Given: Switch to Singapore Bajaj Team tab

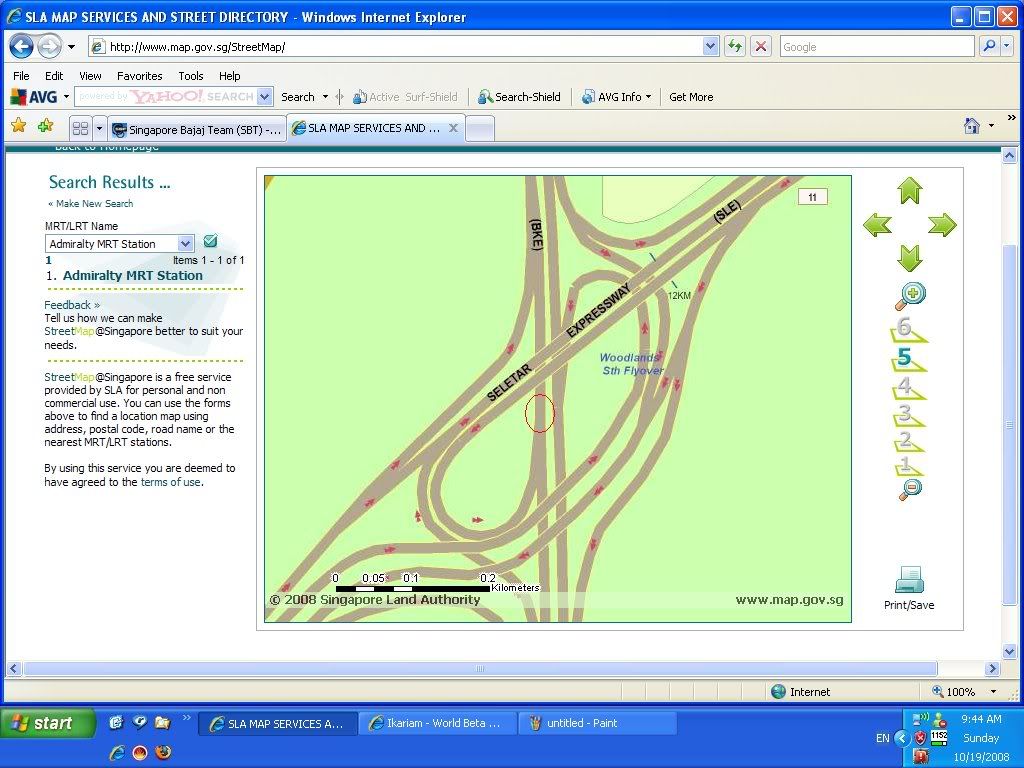Looking at the screenshot, I should pos(197,129).
